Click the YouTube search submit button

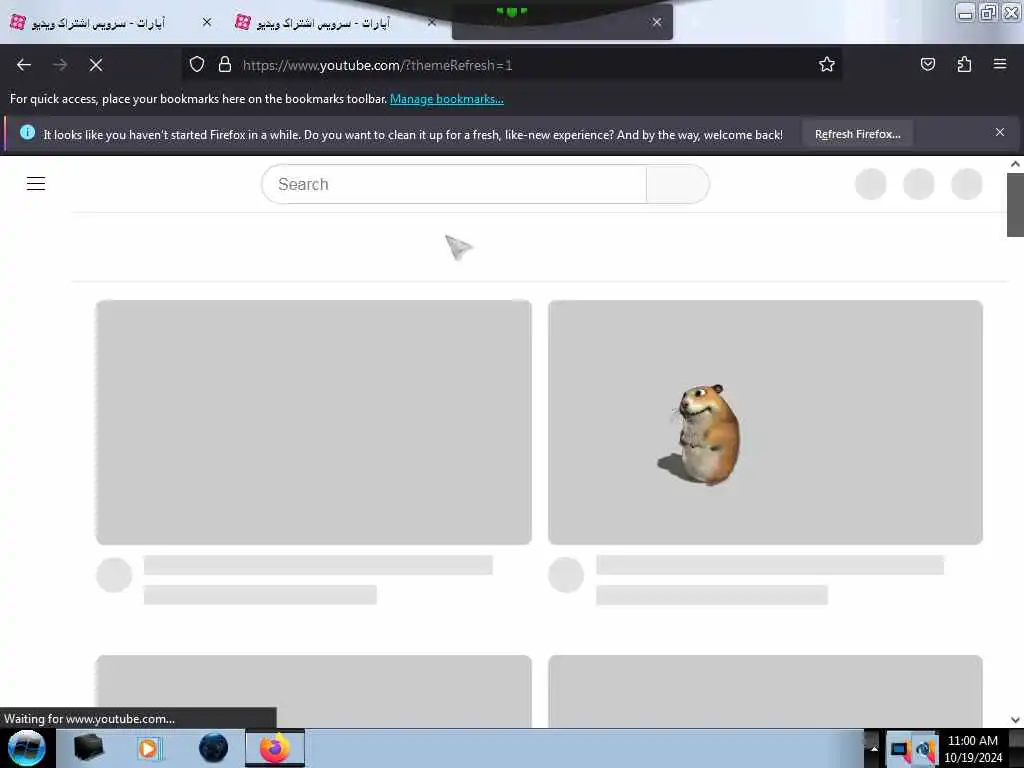point(677,184)
